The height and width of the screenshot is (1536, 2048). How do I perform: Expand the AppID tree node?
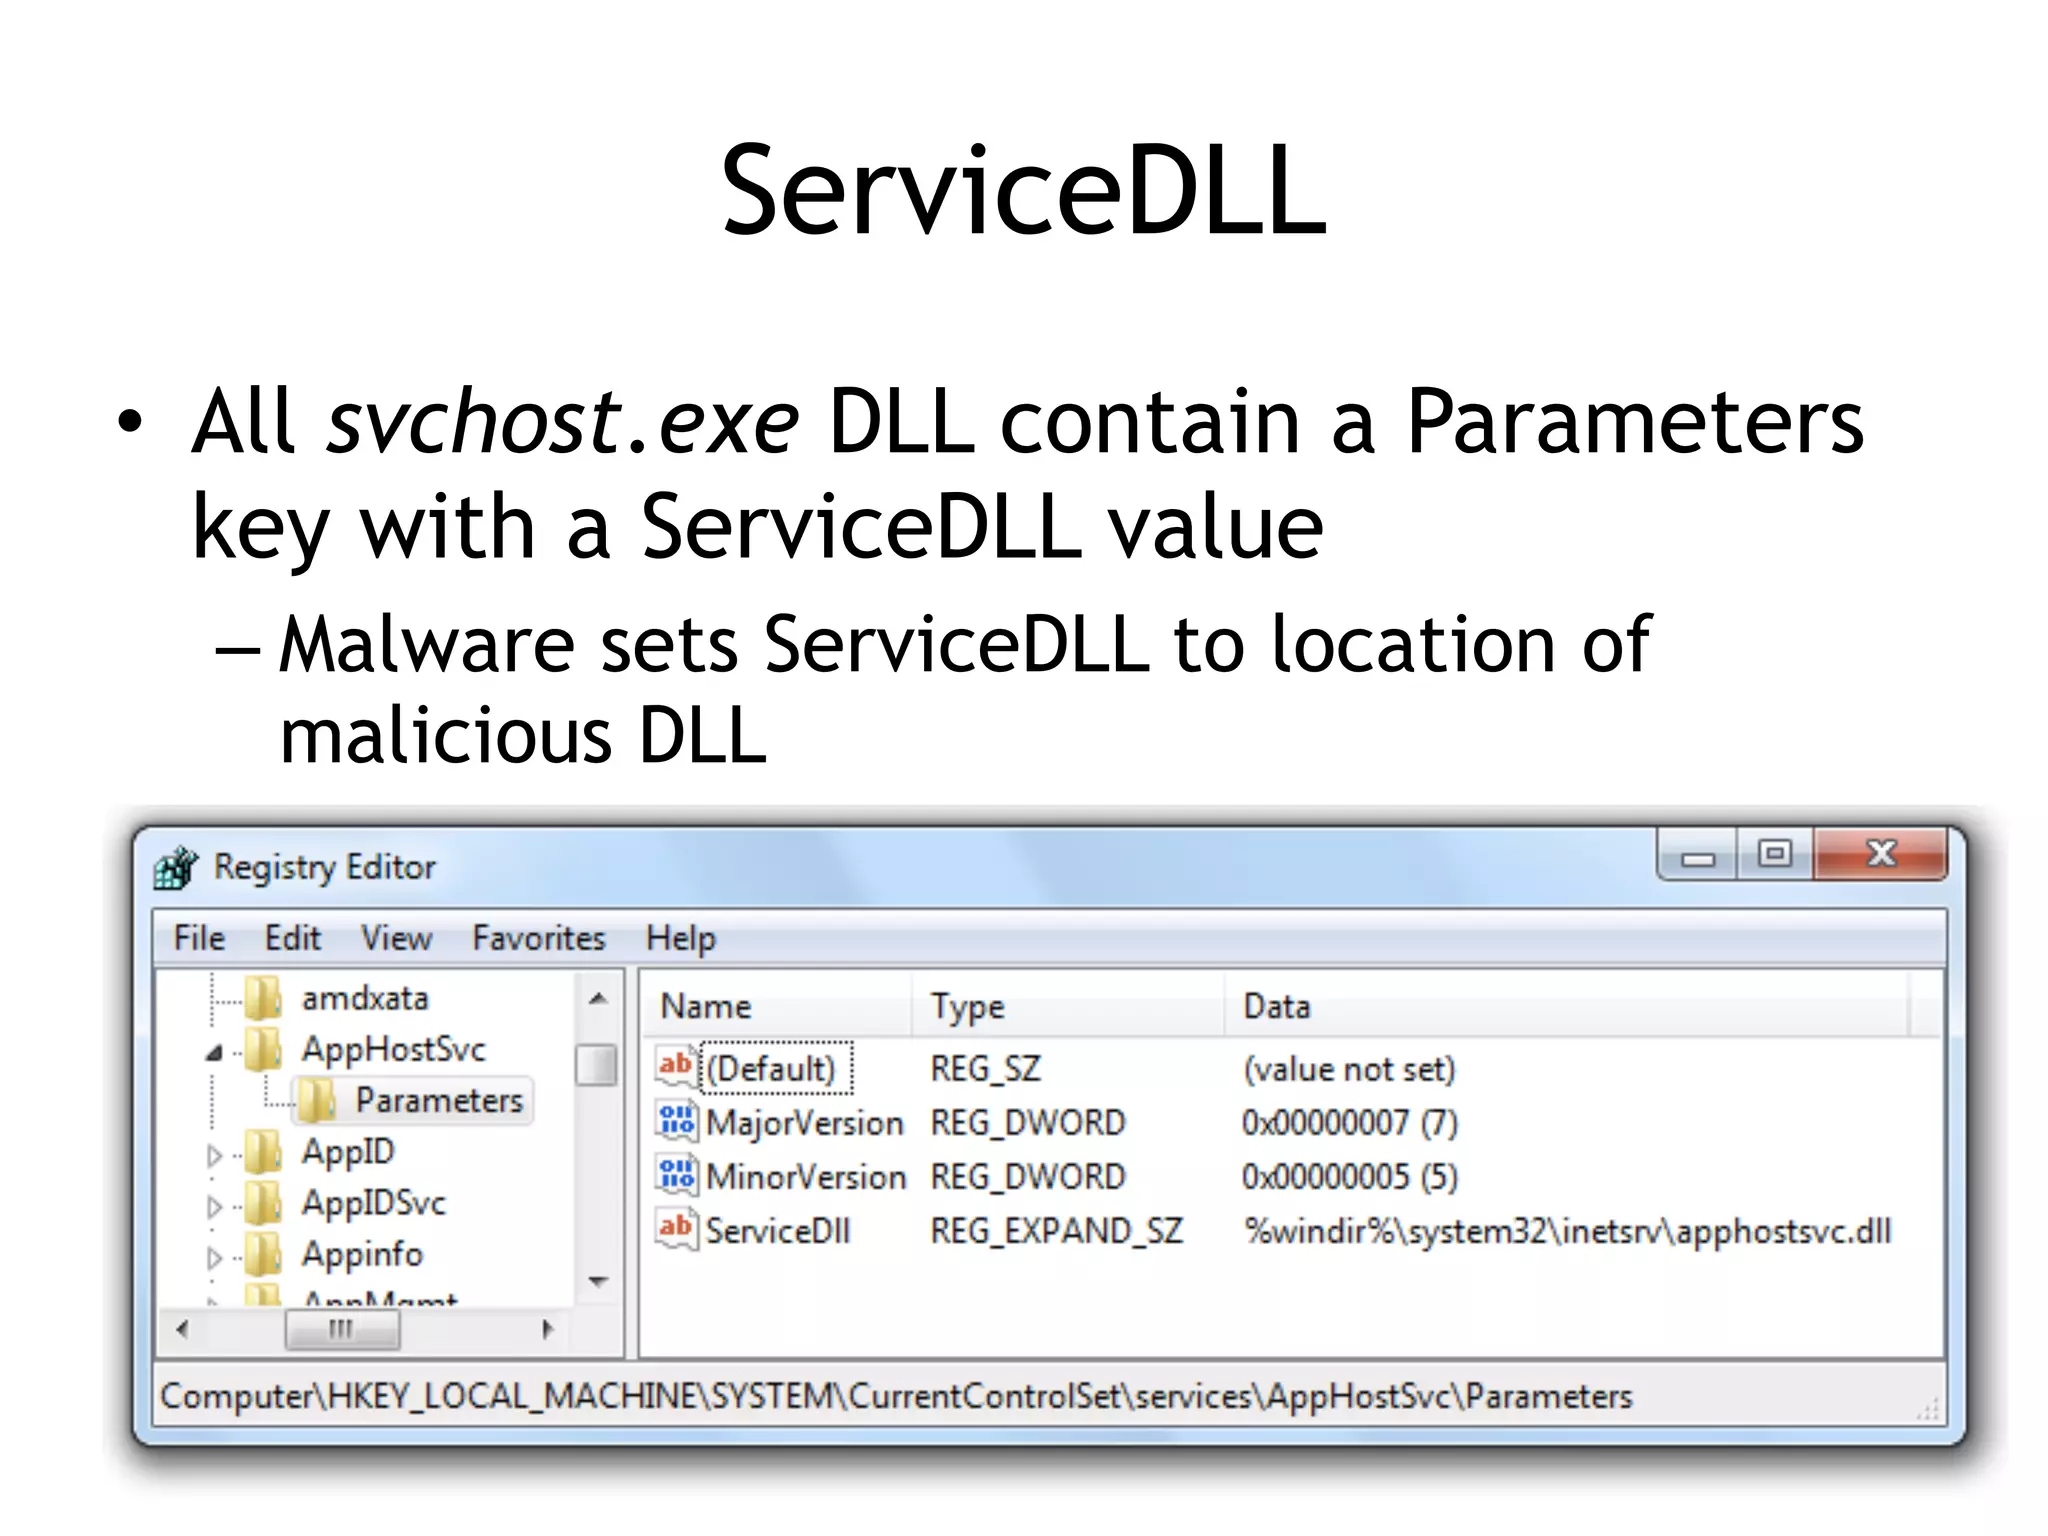(213, 1156)
